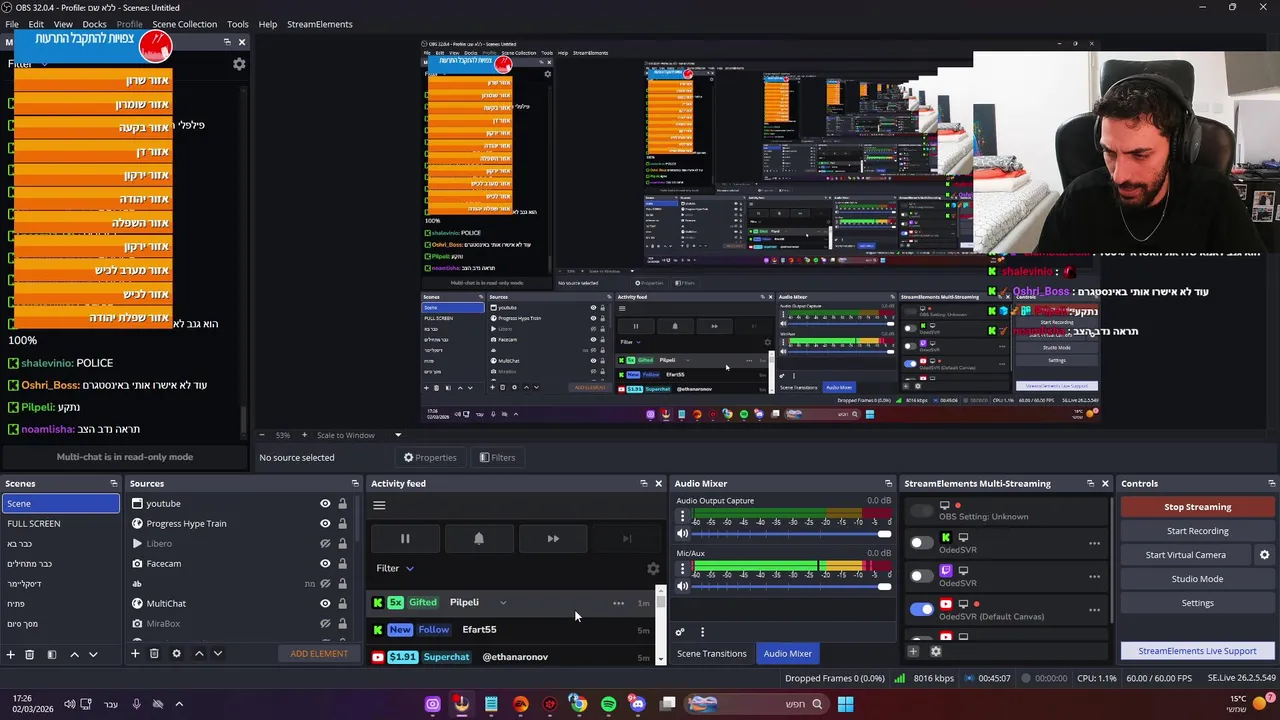1280x720 pixels.
Task: Move scene down in Scenes list
Action: pos(93,654)
